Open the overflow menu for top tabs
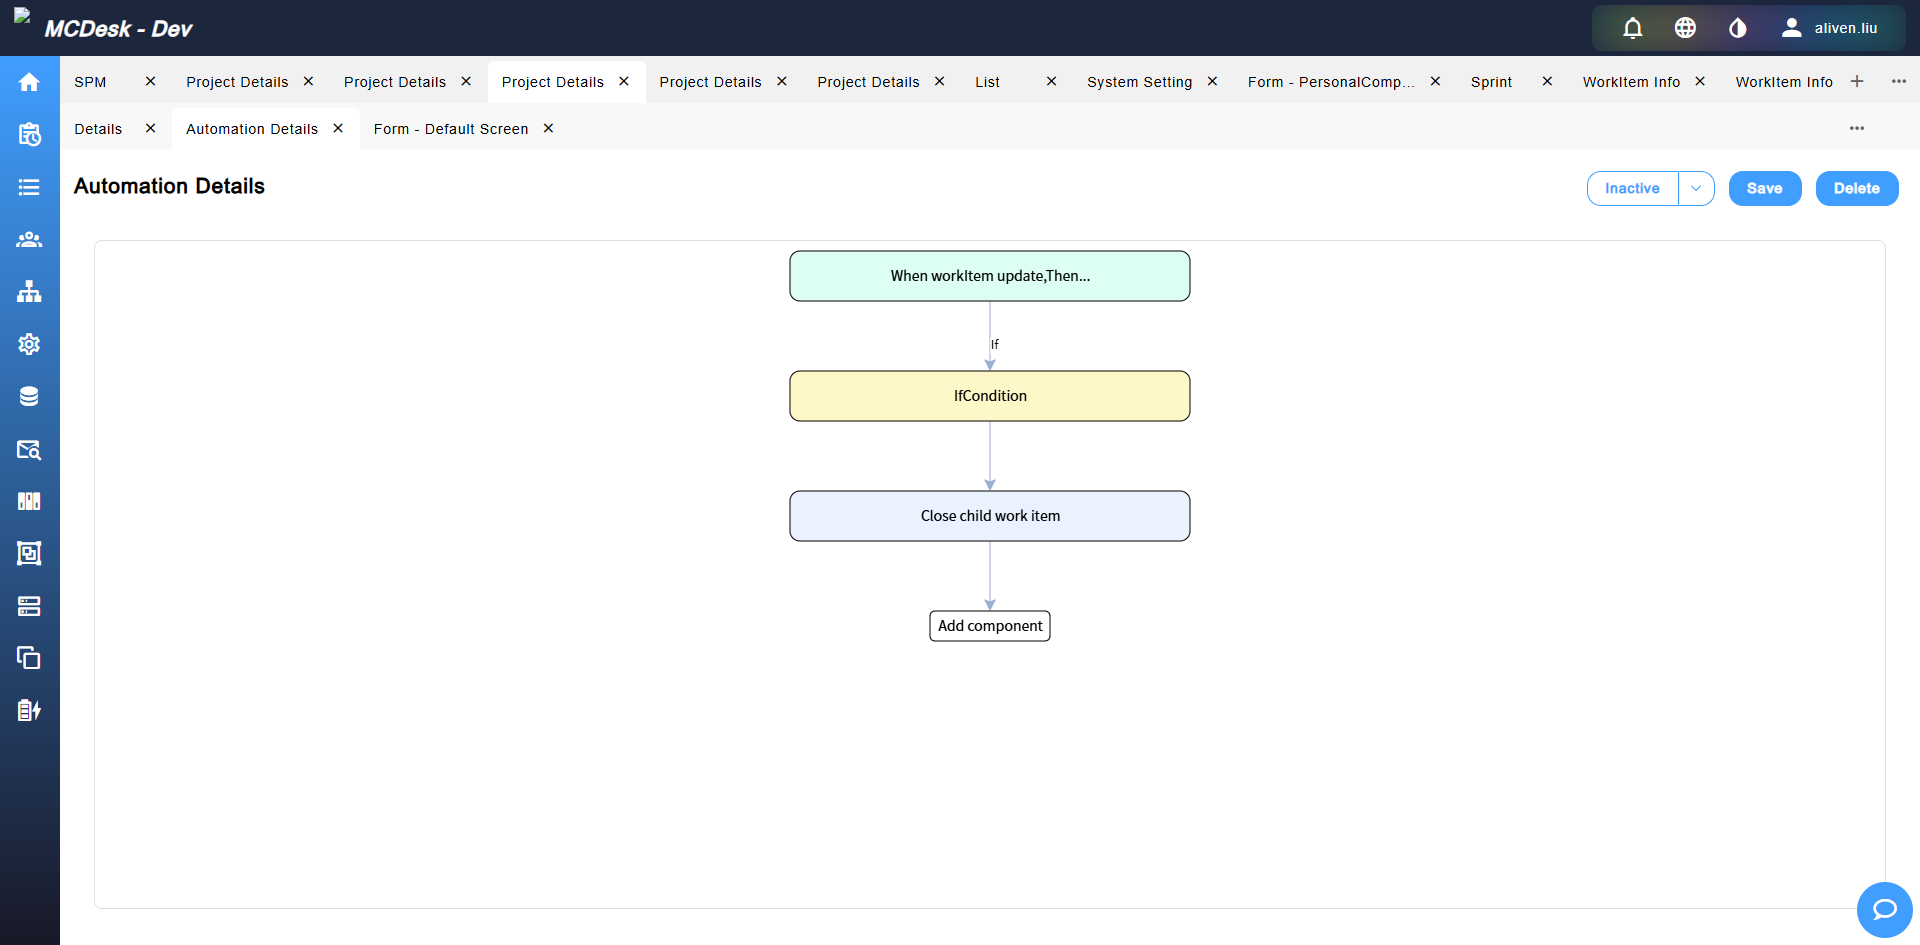This screenshot has width=1920, height=945. pos(1899,81)
